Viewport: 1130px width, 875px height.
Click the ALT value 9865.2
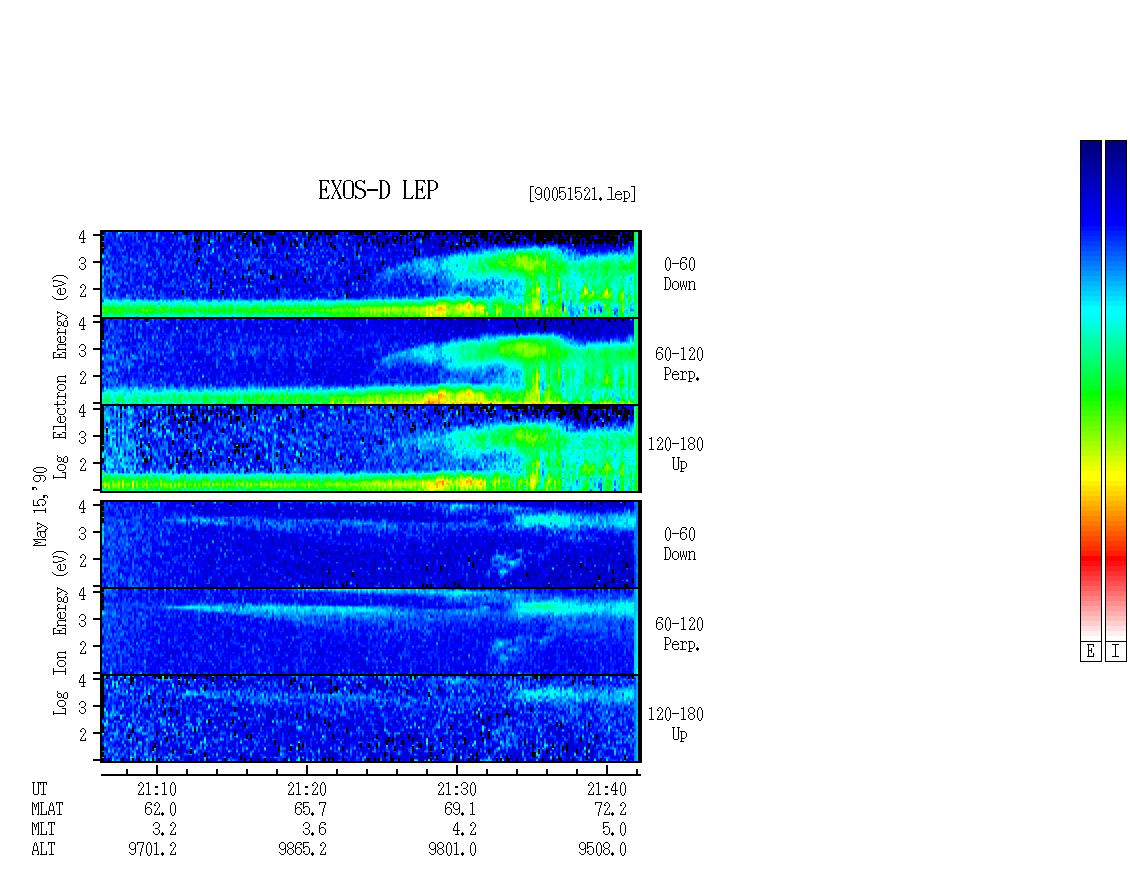[303, 850]
